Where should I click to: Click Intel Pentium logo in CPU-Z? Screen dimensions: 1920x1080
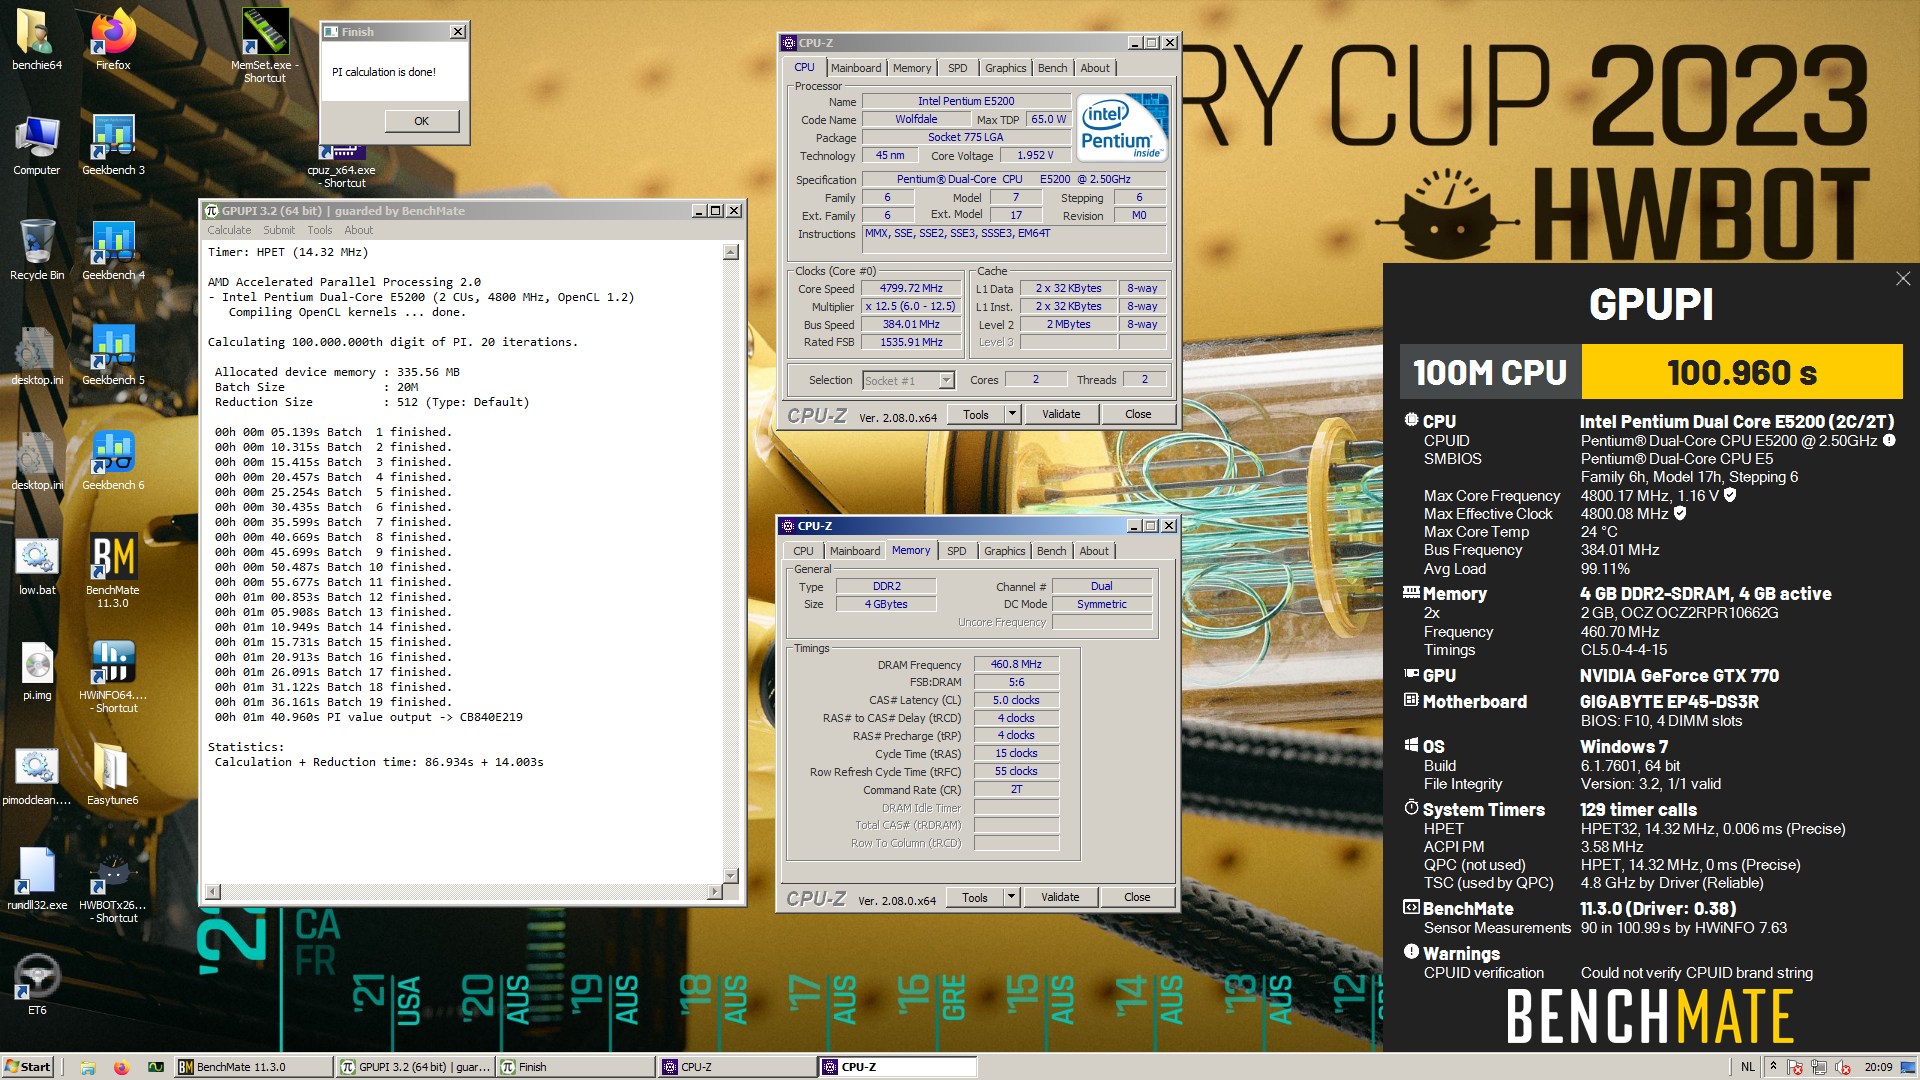click(x=1122, y=127)
